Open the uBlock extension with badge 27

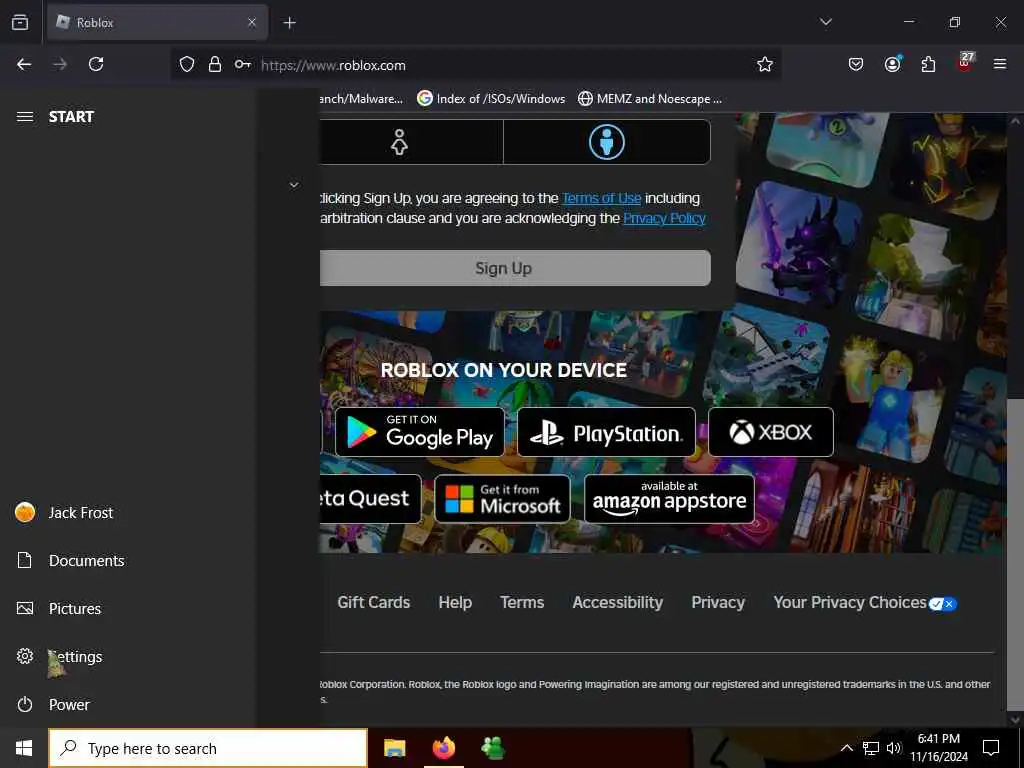click(x=965, y=62)
